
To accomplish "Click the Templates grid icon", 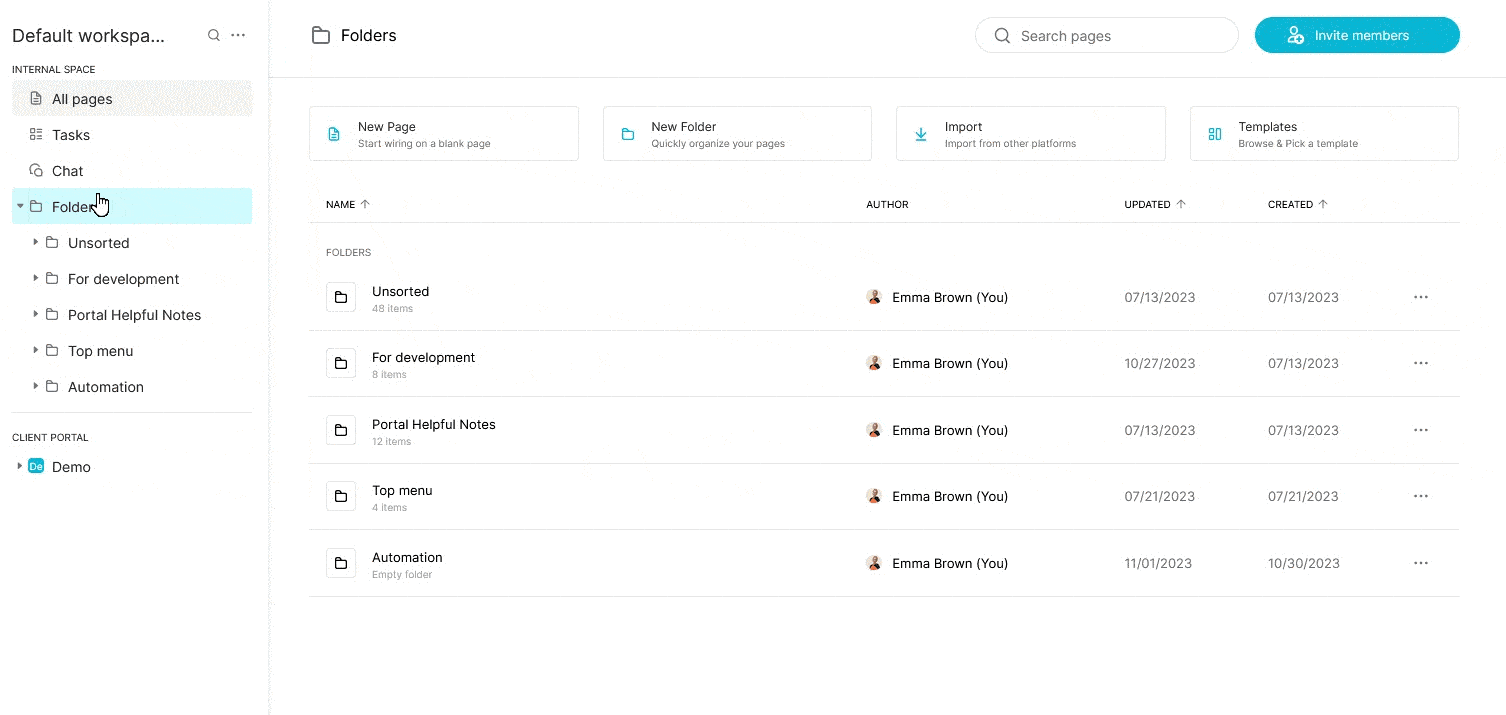I will tap(1215, 134).
